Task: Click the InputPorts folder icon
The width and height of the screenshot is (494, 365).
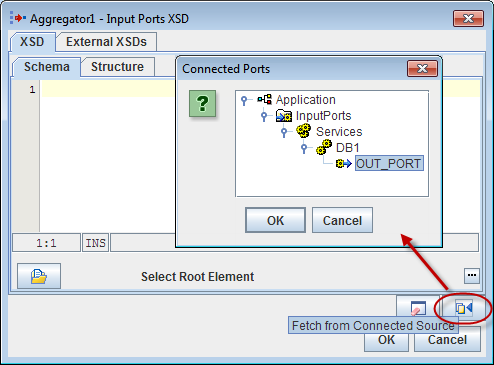Action: (284, 116)
